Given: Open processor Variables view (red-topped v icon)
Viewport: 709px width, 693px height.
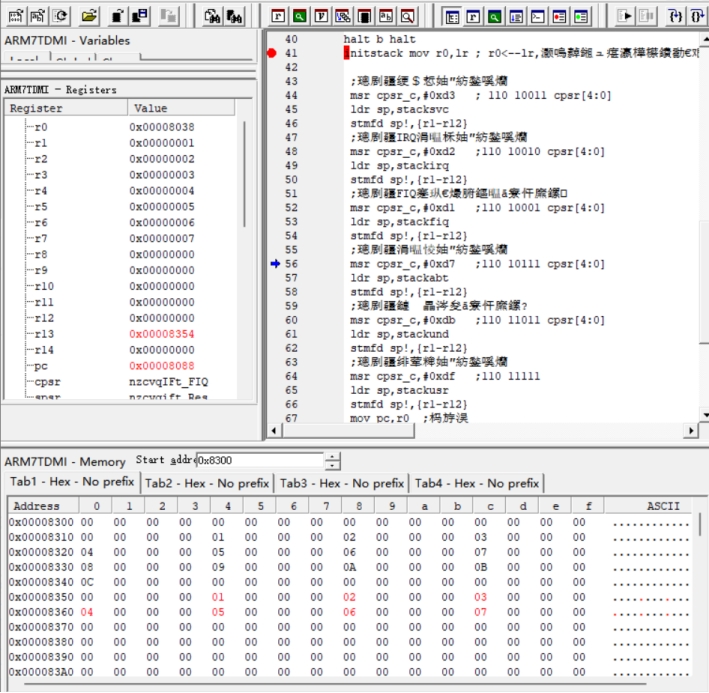Looking at the screenshot, I should (x=321, y=17).
